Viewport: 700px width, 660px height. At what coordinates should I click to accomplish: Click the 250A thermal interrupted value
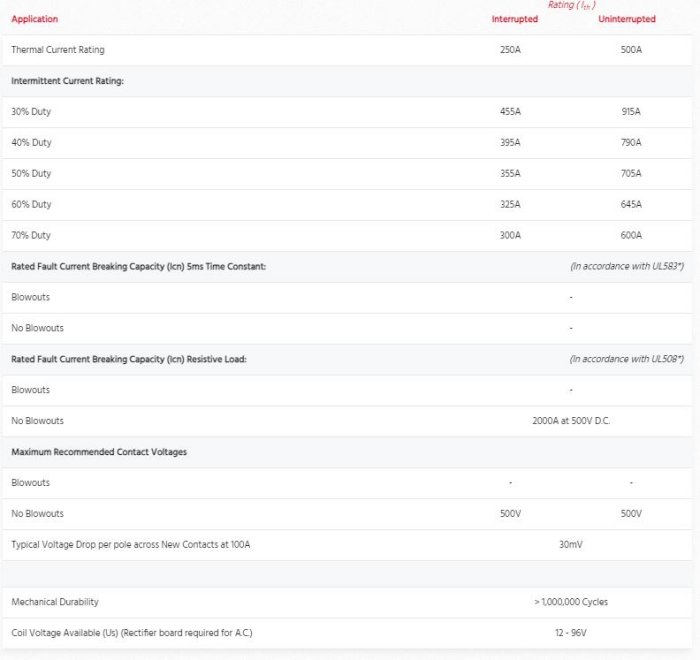click(510, 50)
